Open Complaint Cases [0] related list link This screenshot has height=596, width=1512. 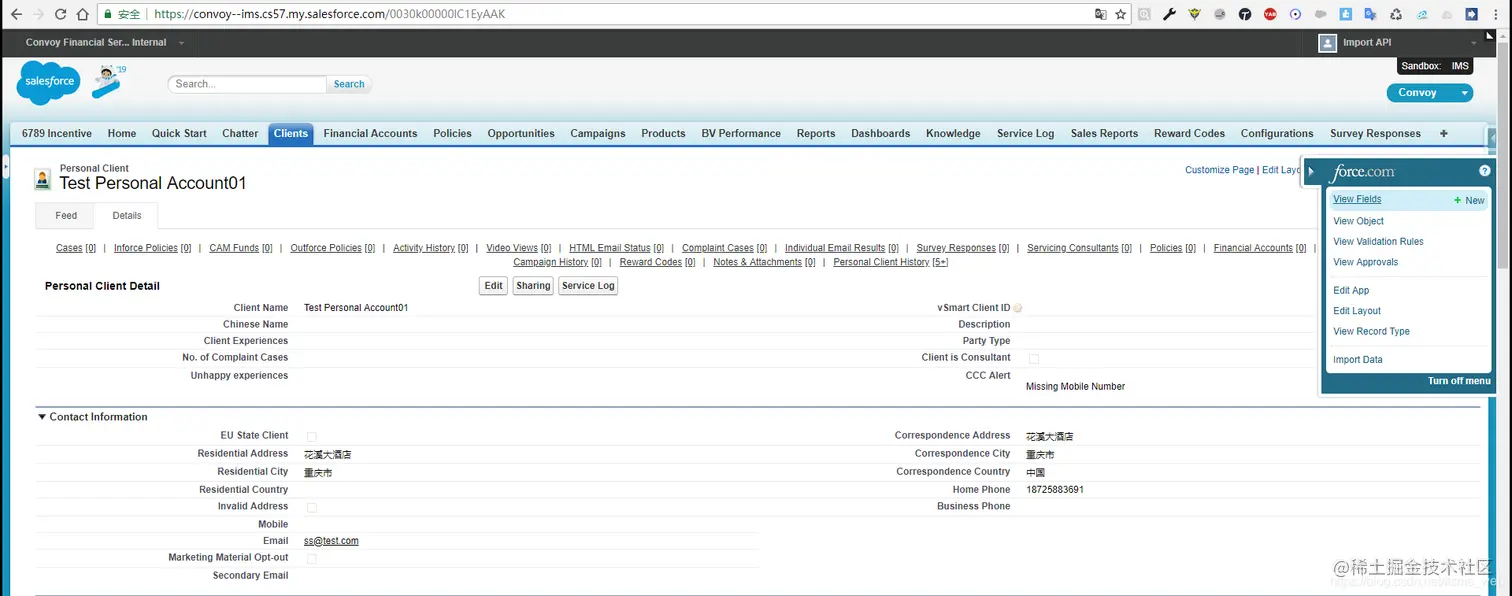(724, 248)
